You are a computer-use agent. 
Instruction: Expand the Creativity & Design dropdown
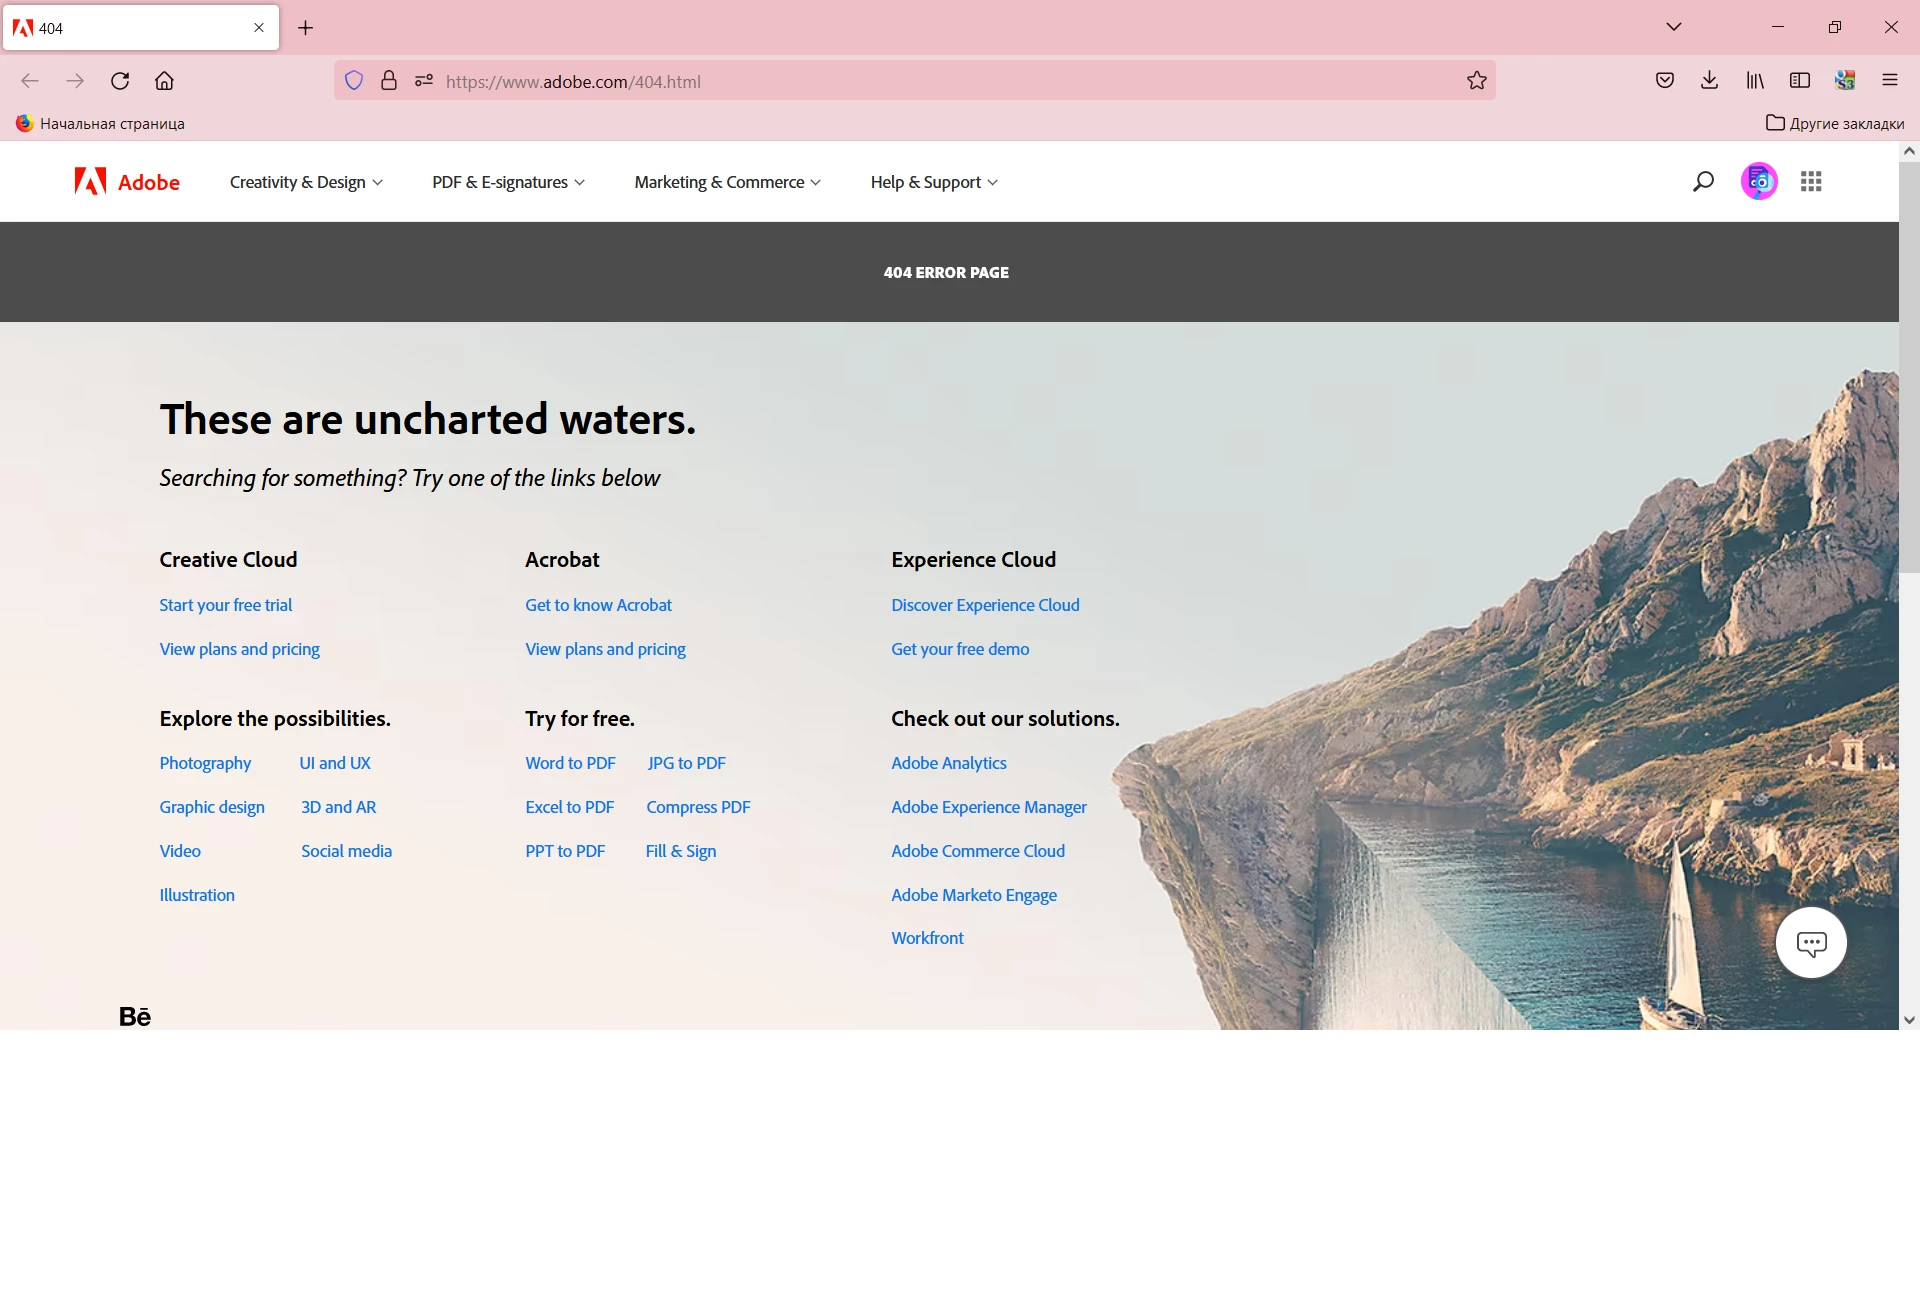306,182
